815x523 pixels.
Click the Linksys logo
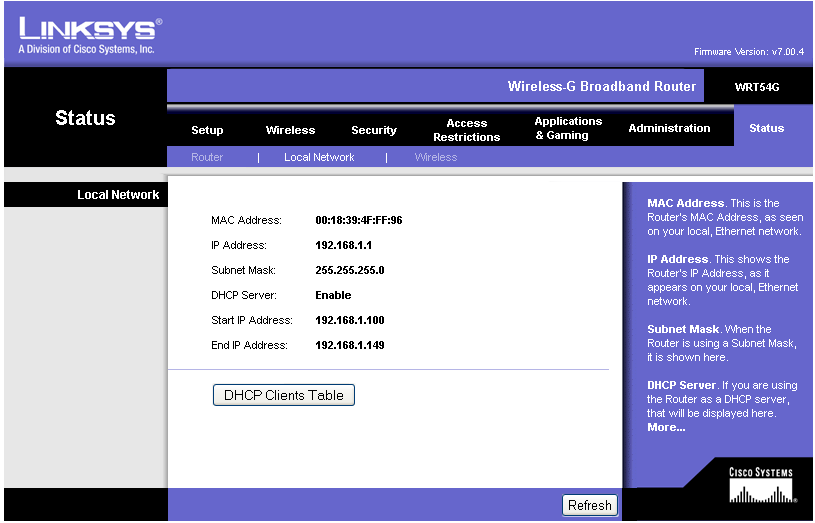(90, 35)
